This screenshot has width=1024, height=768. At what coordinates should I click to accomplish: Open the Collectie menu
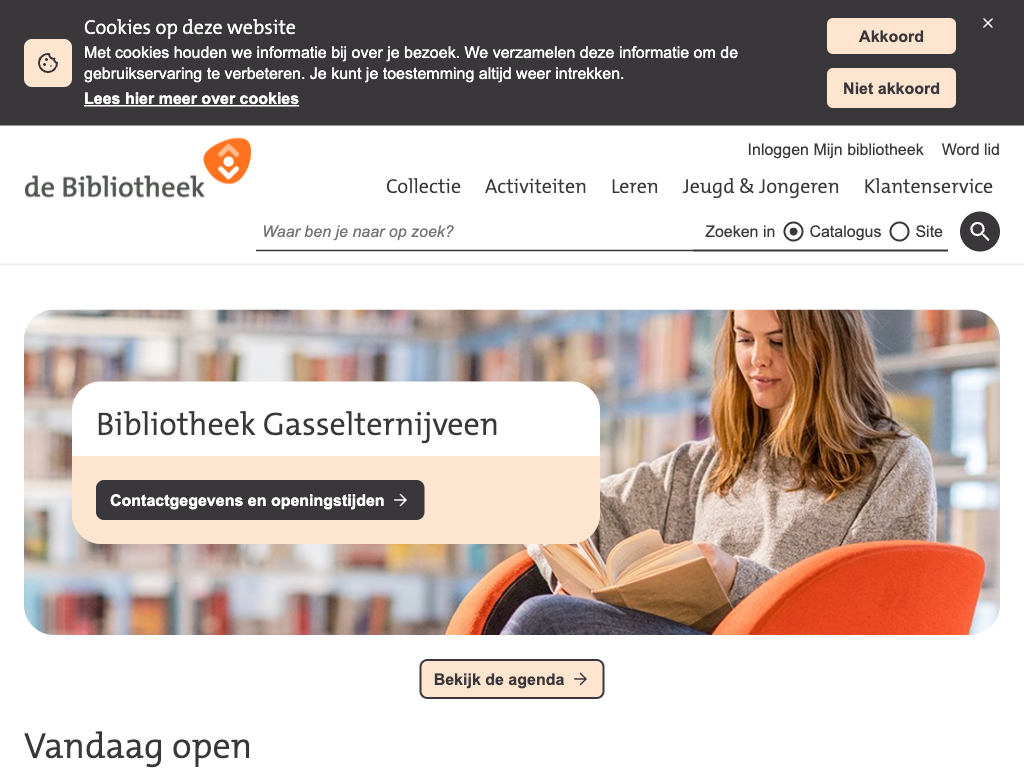pos(423,186)
